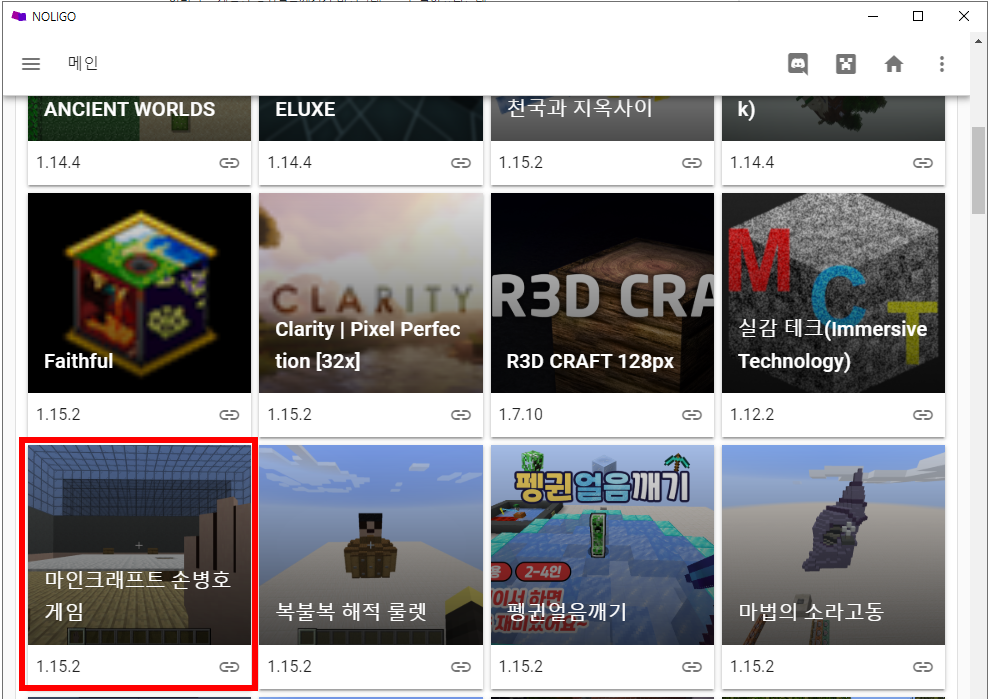Open the 천국과 지옥사이 card image

(602, 119)
